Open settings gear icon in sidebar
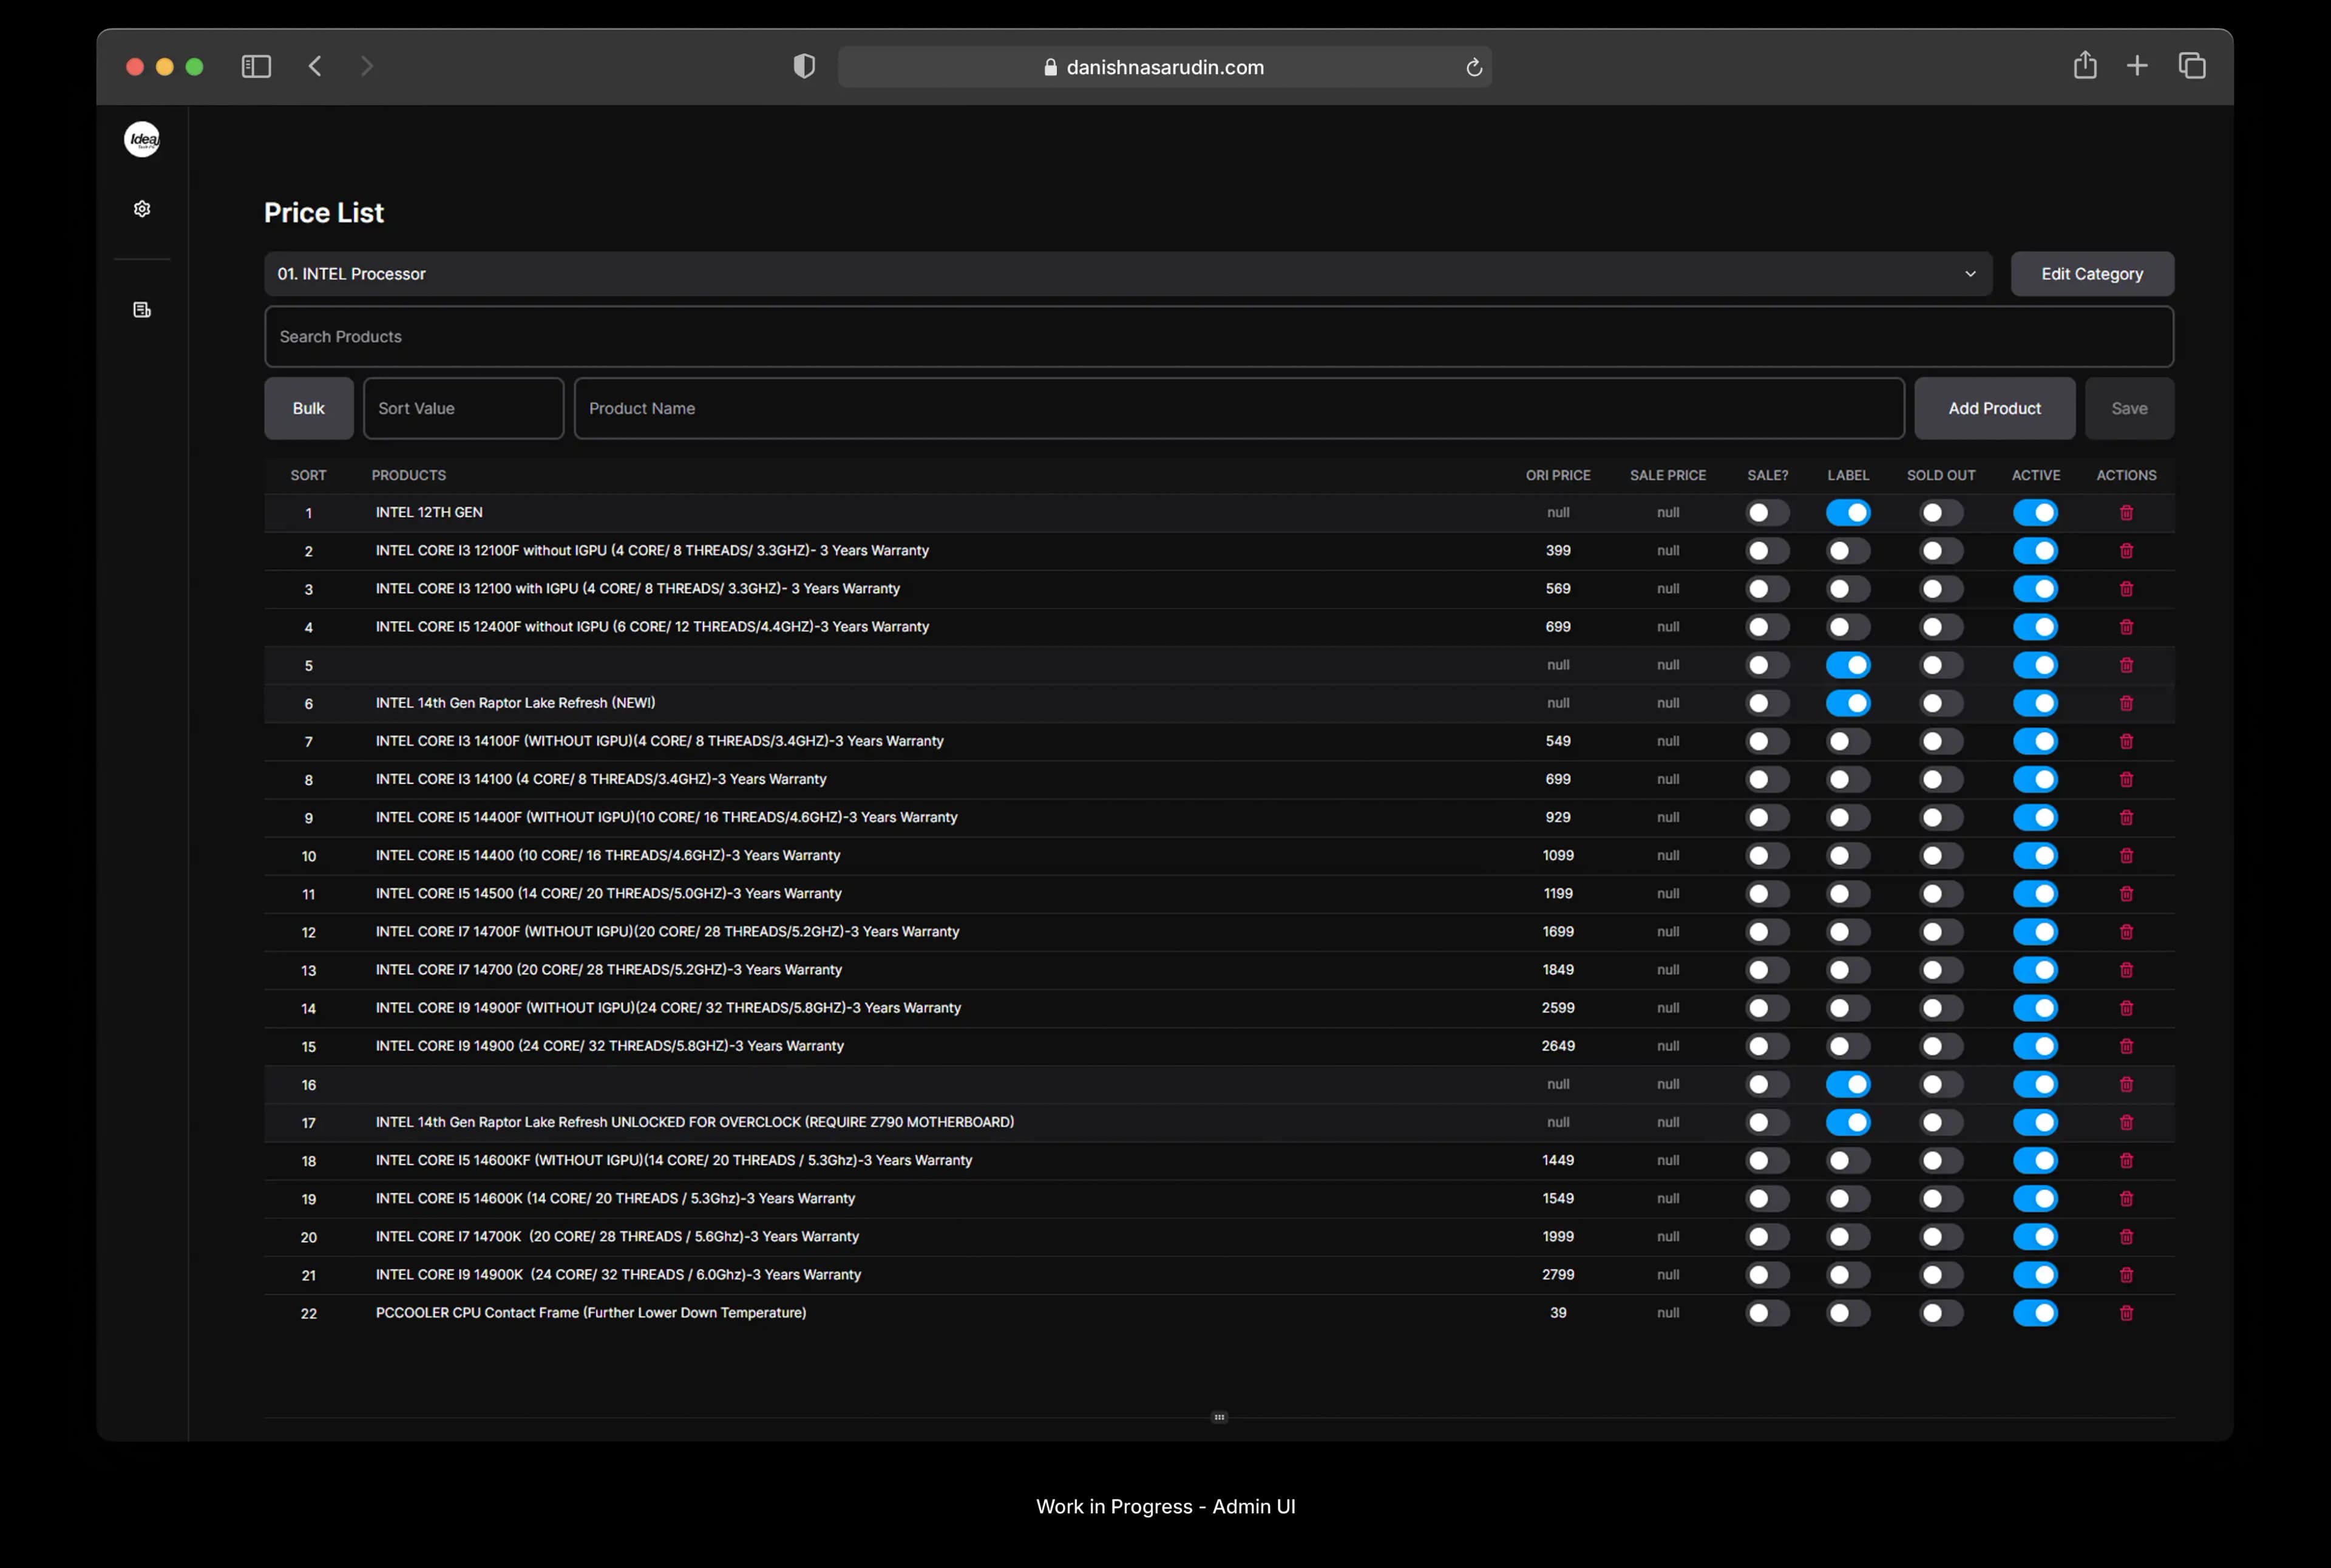2331x1568 pixels. pyautogui.click(x=142, y=209)
